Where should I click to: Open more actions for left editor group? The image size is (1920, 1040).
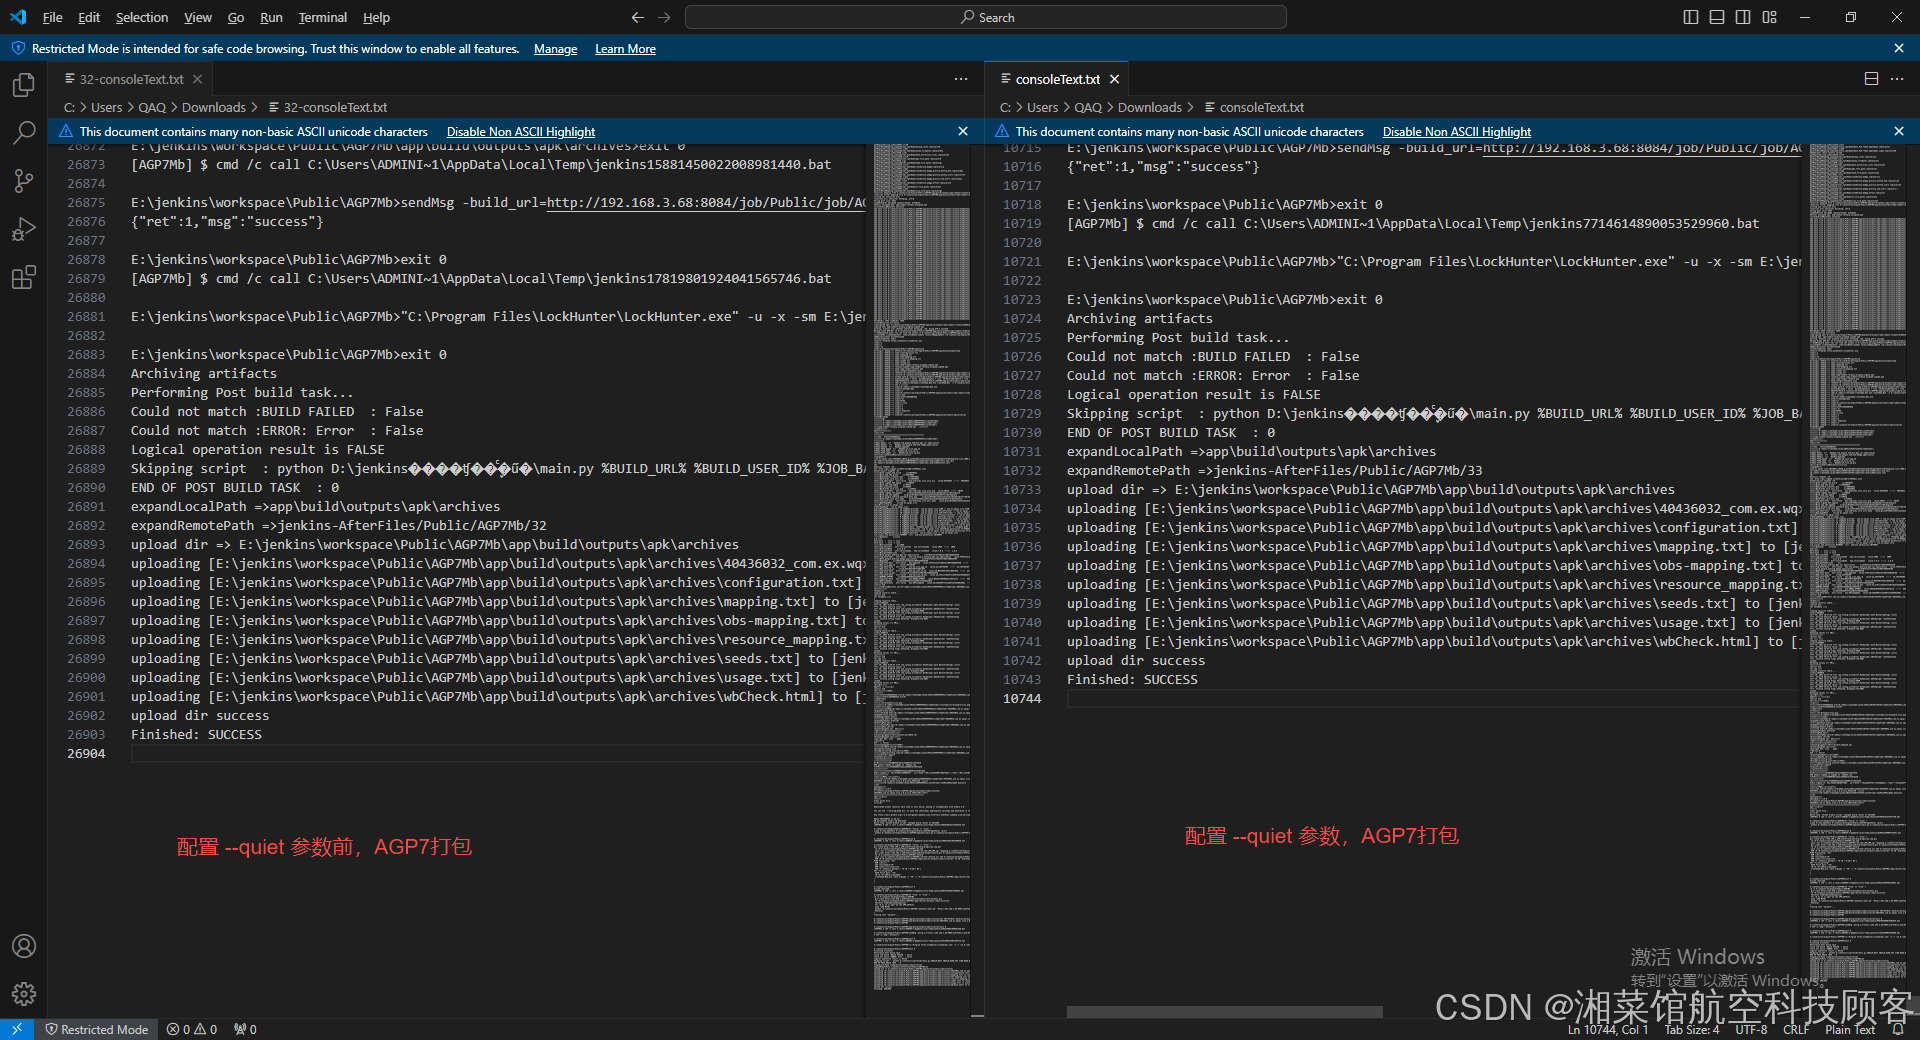click(x=961, y=79)
